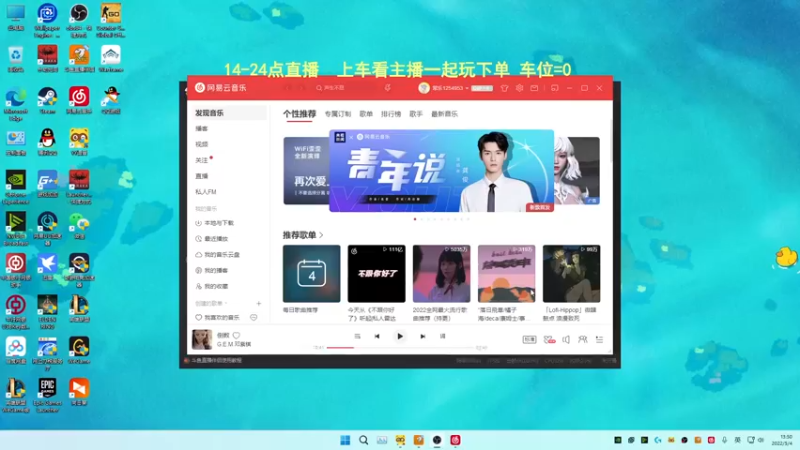
Task: Skip to the next track
Action: (423, 336)
